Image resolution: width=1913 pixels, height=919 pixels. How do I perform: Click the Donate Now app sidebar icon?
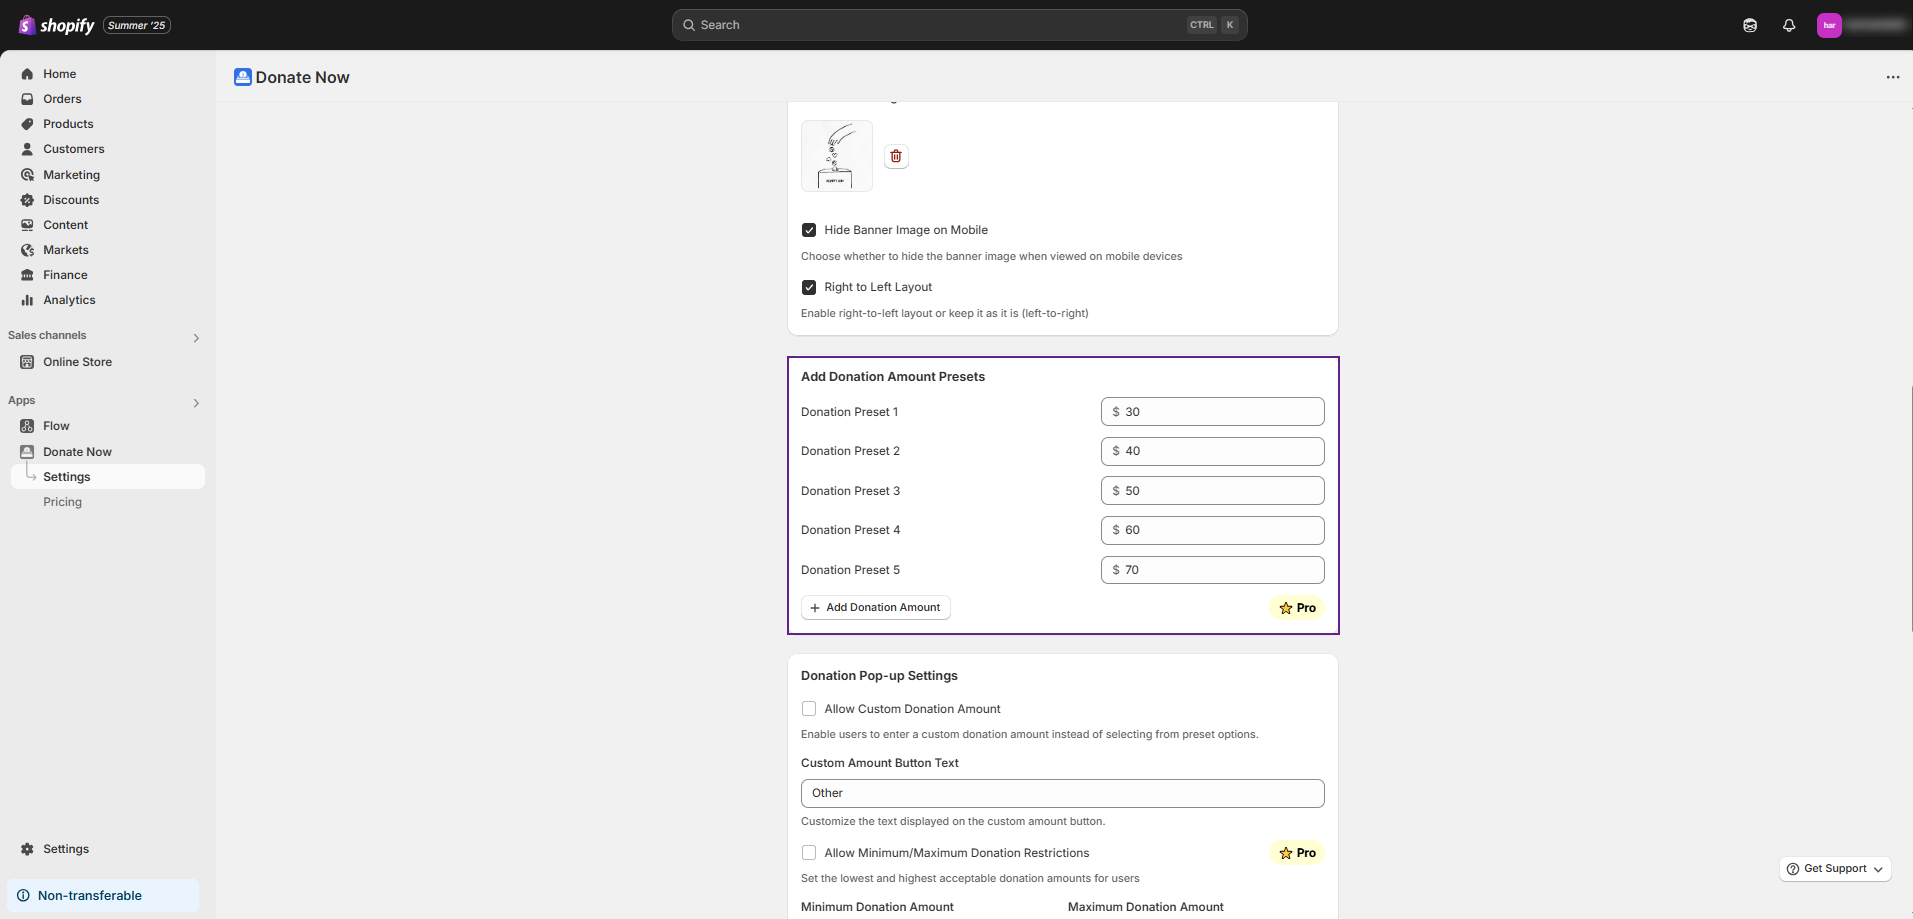(x=27, y=452)
